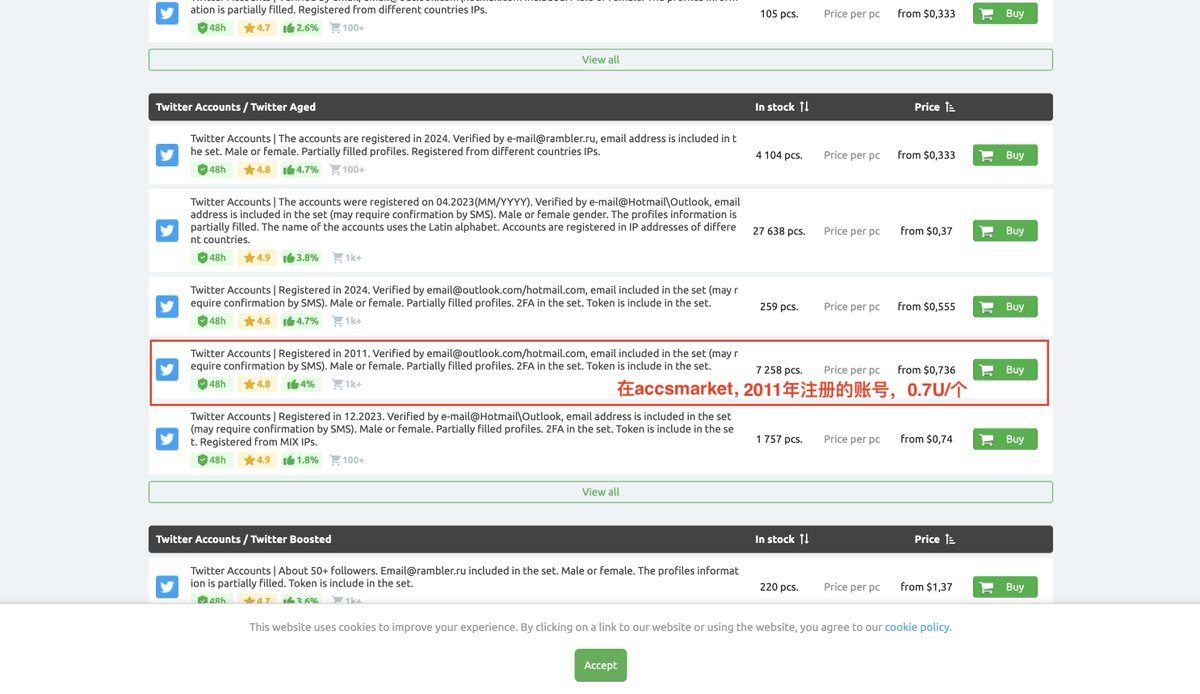Click 100+ cart sales badge in 4 104 pcs row

tap(348, 170)
